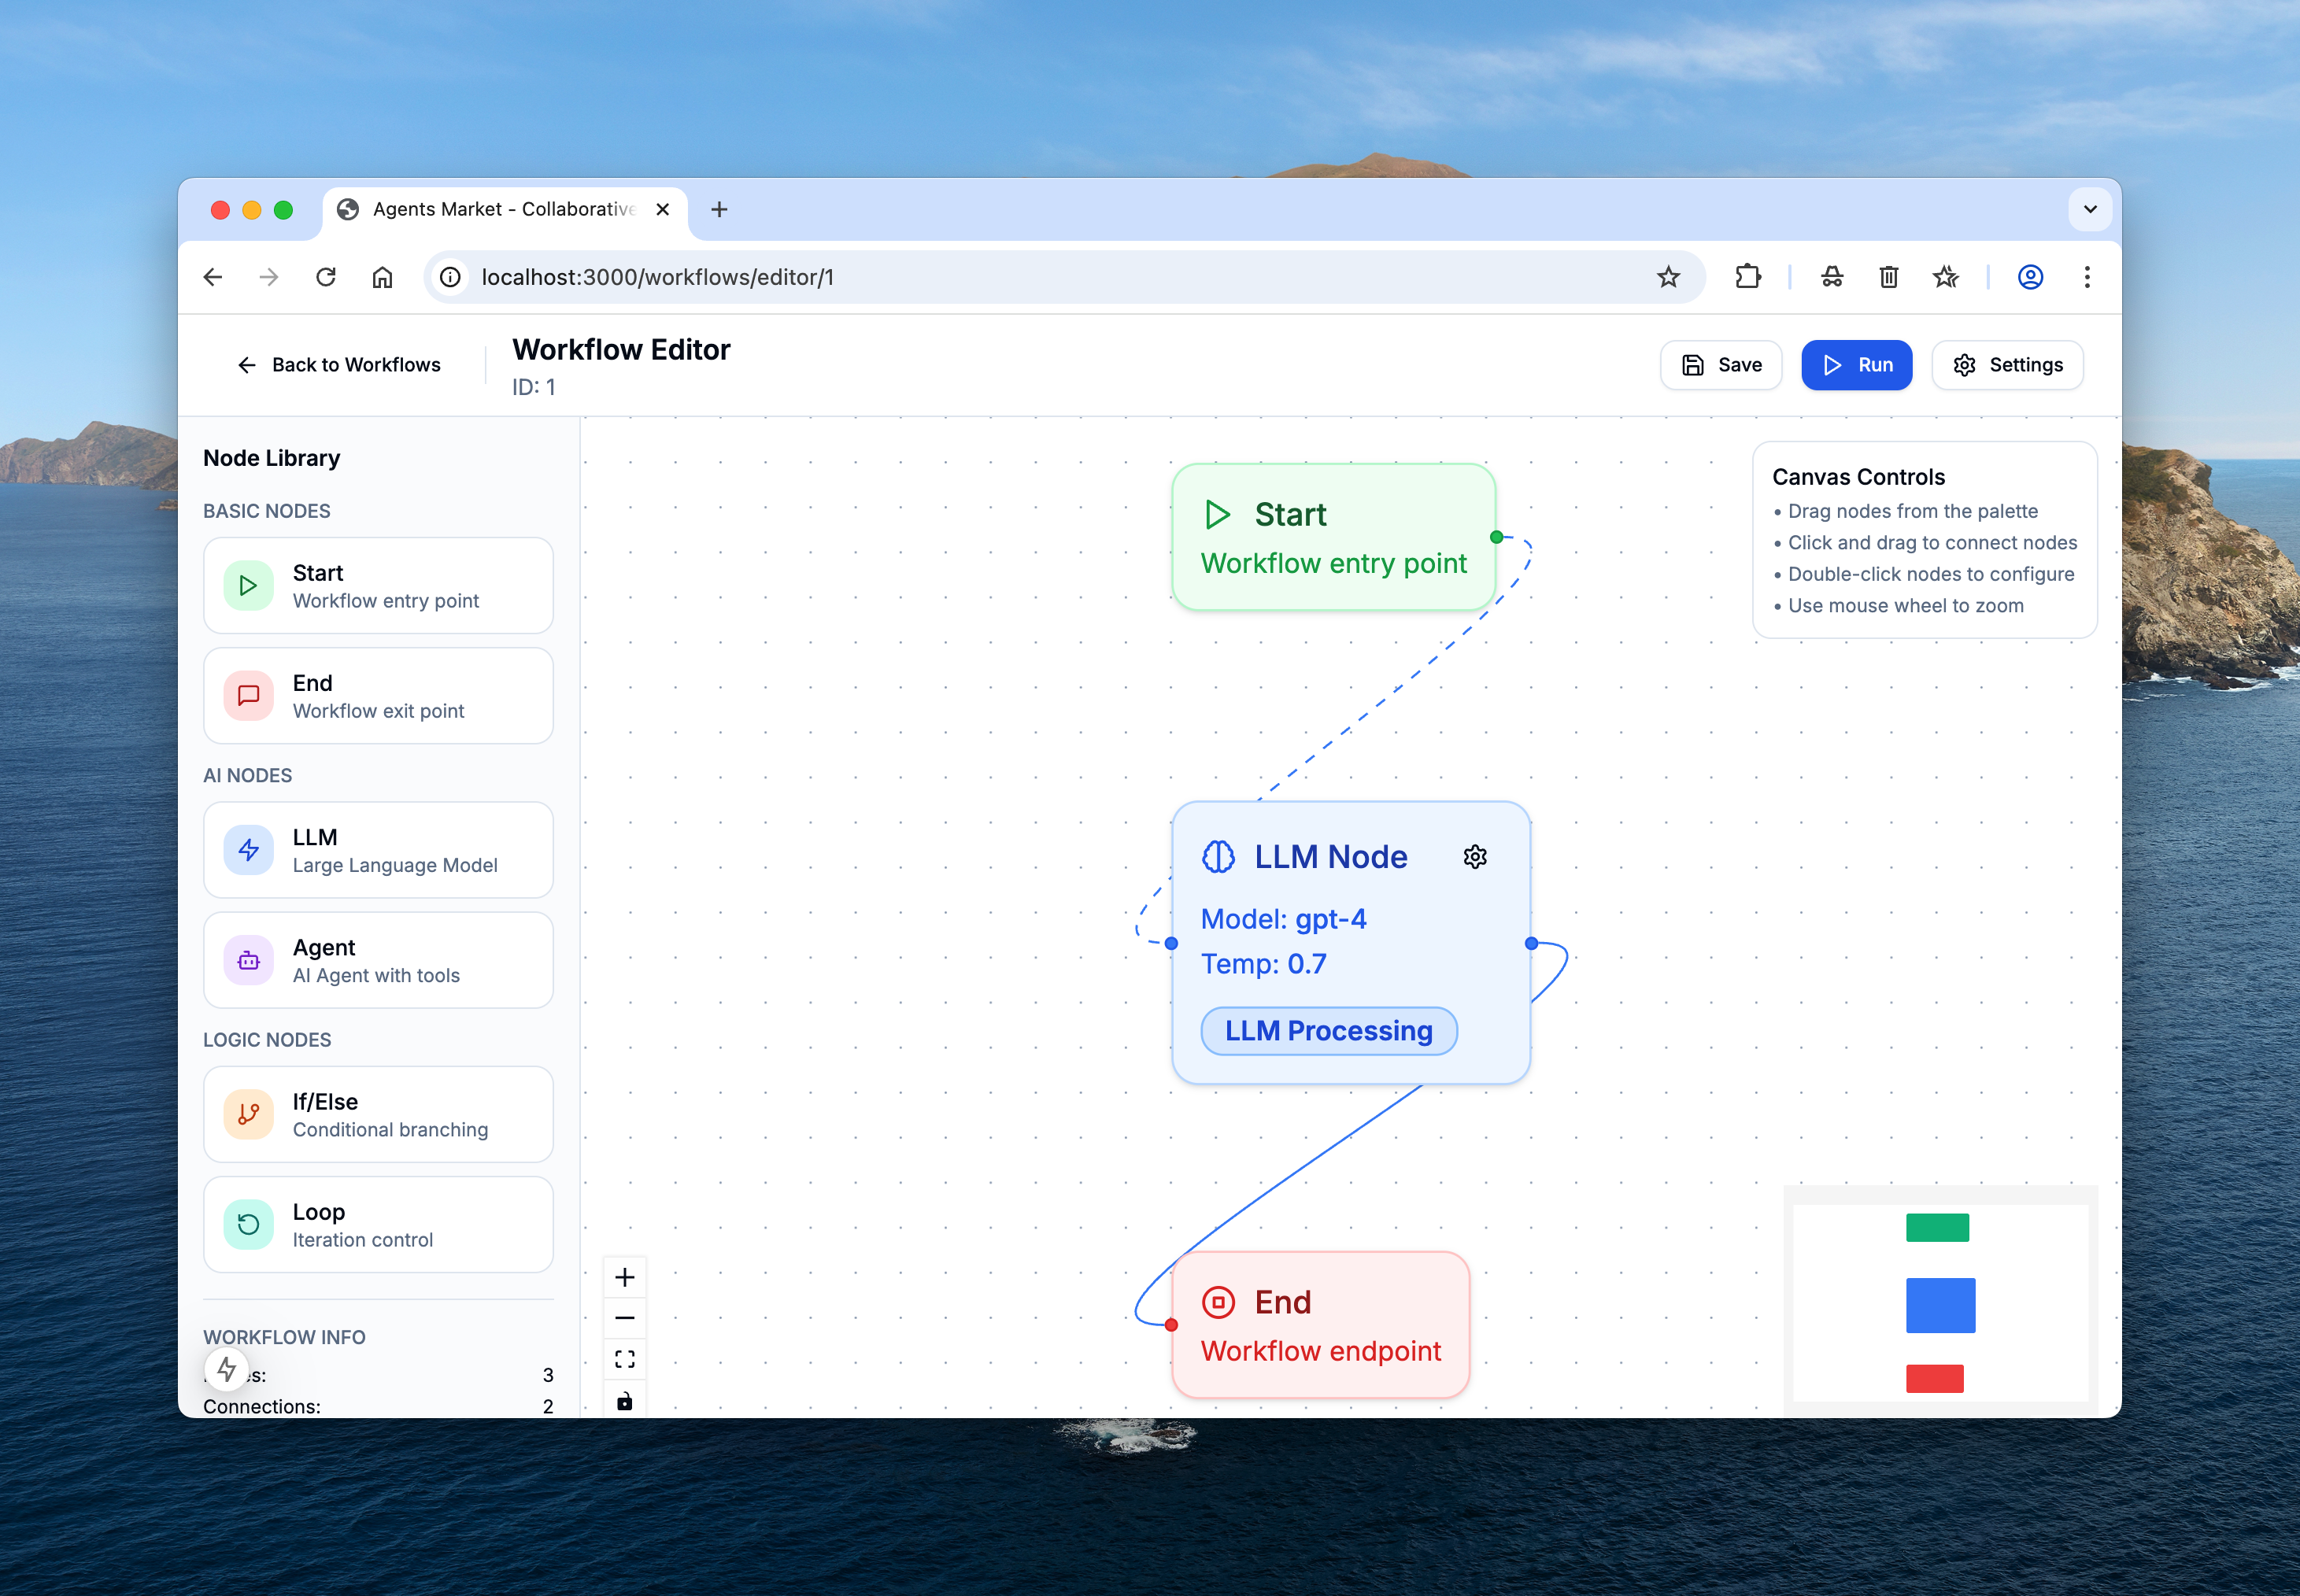Fit view using the frame icon
The width and height of the screenshot is (2300, 1596).
(625, 1358)
